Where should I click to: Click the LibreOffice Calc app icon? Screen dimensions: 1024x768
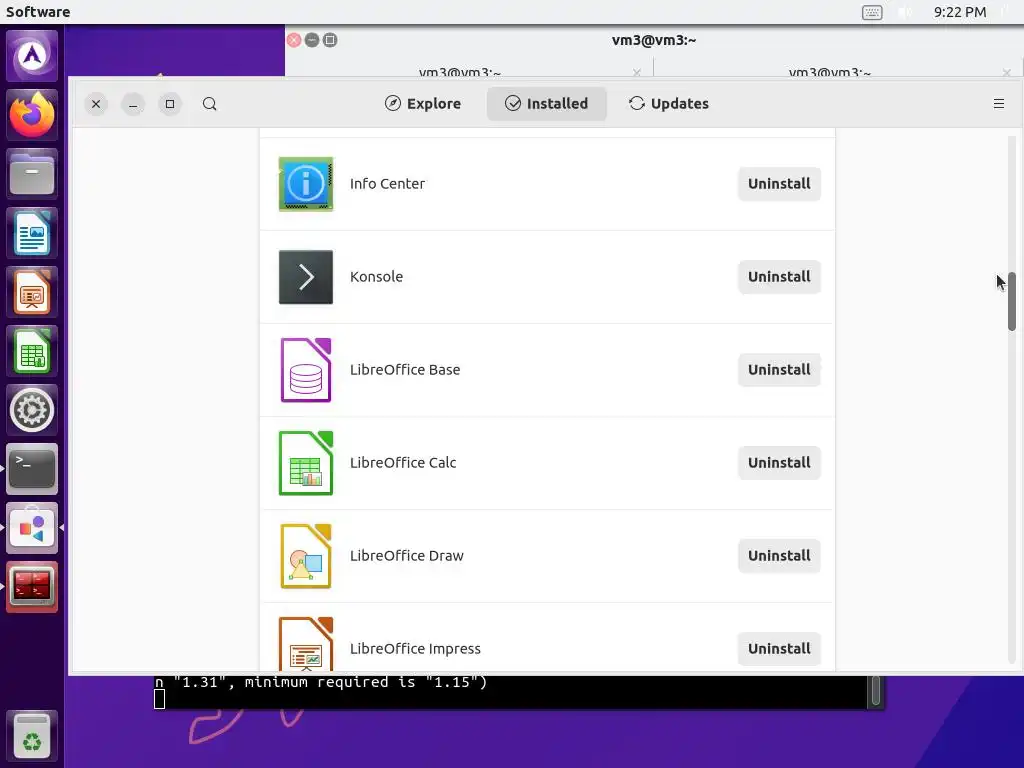306,463
